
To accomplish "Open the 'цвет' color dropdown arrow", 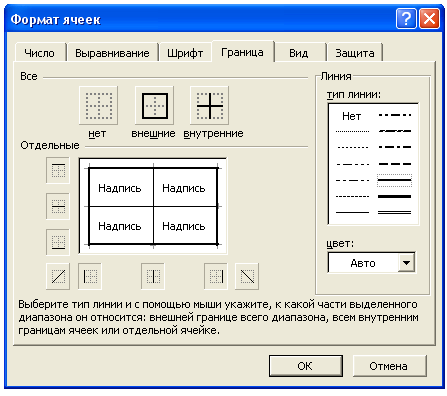I will 406,263.
